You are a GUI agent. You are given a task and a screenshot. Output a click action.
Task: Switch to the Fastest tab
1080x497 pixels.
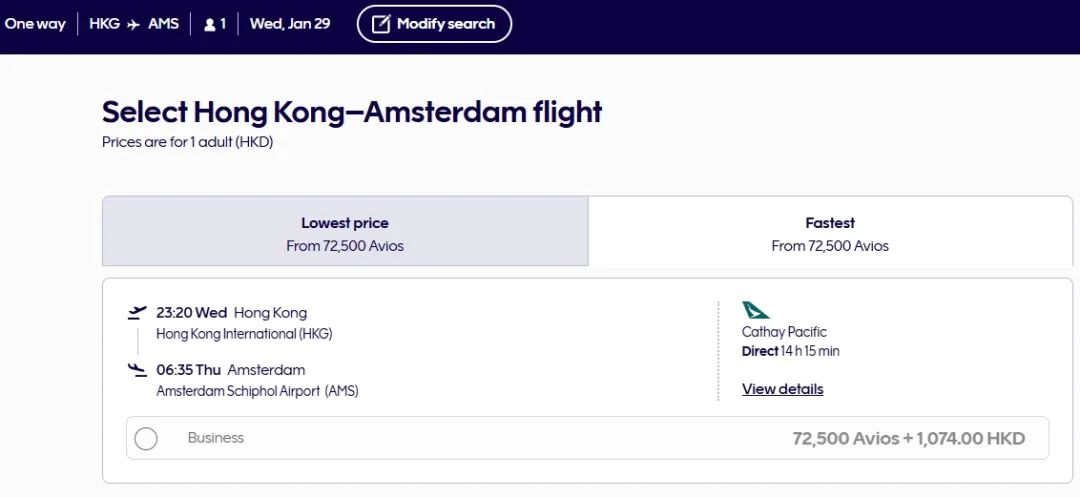point(830,233)
